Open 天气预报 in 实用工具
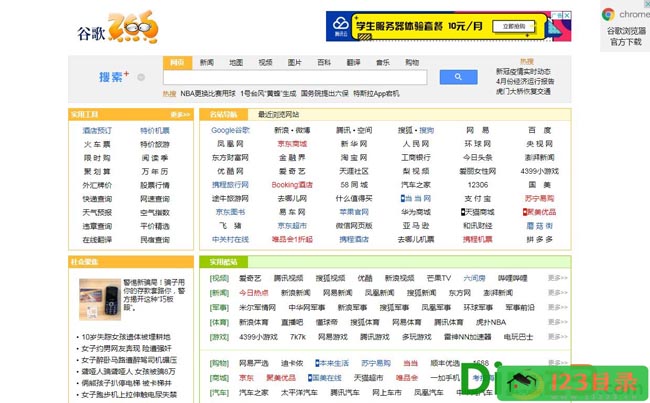This screenshot has width=650, height=403. coord(97,213)
